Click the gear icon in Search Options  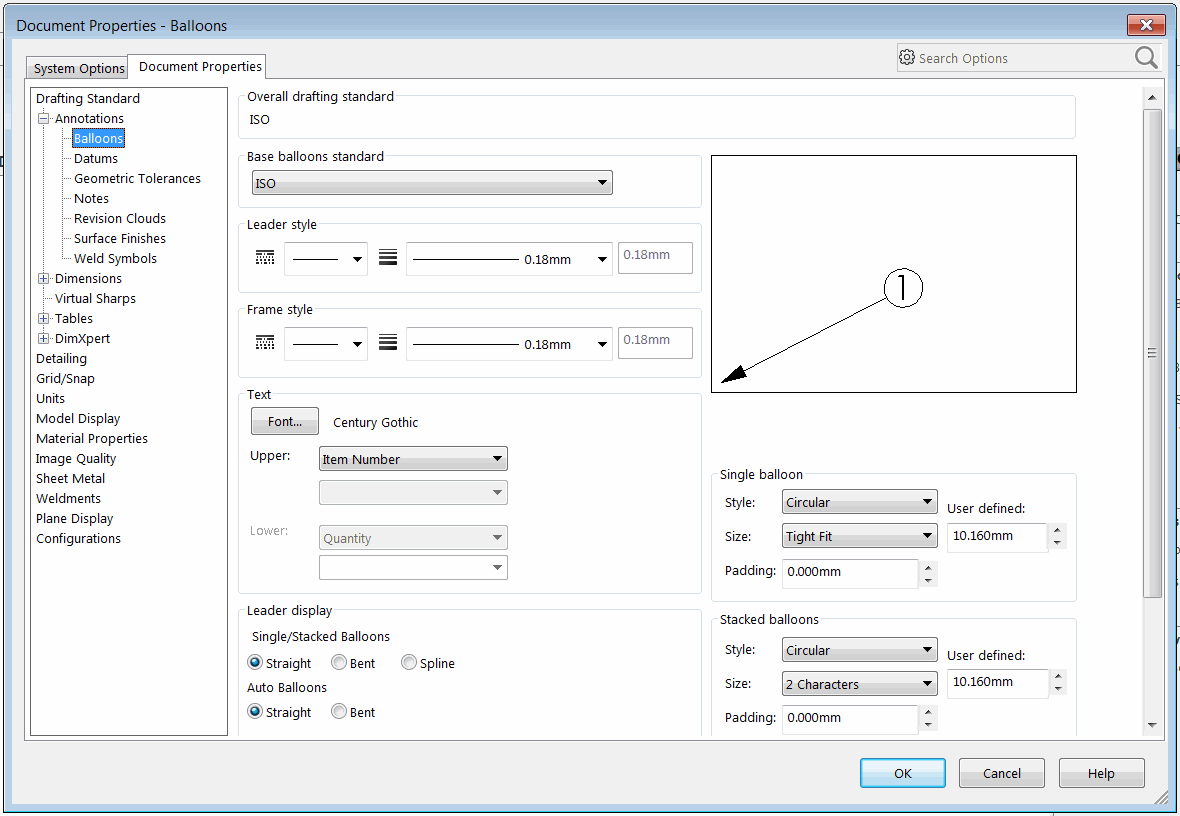pyautogui.click(x=907, y=58)
